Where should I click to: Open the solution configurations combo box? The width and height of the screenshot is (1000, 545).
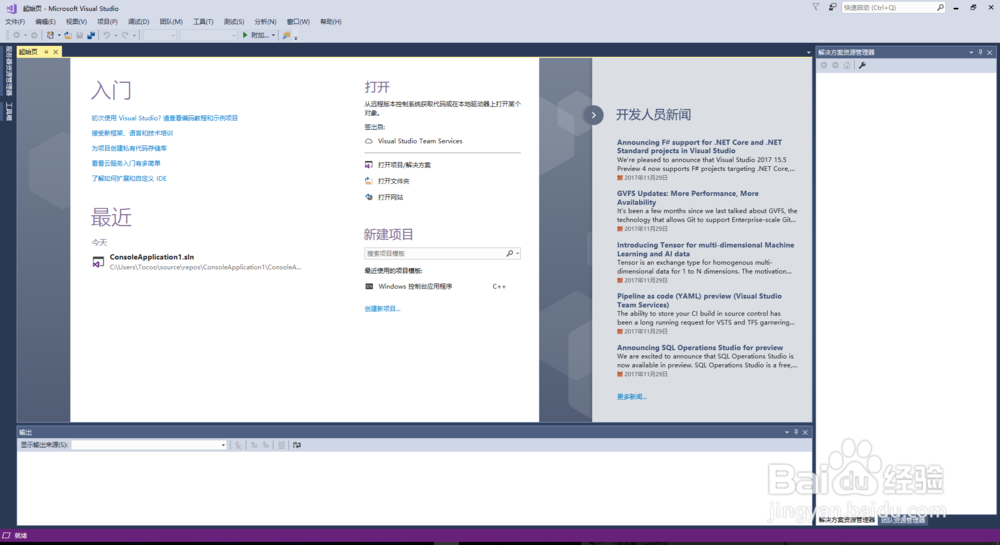pyautogui.click(x=159, y=35)
